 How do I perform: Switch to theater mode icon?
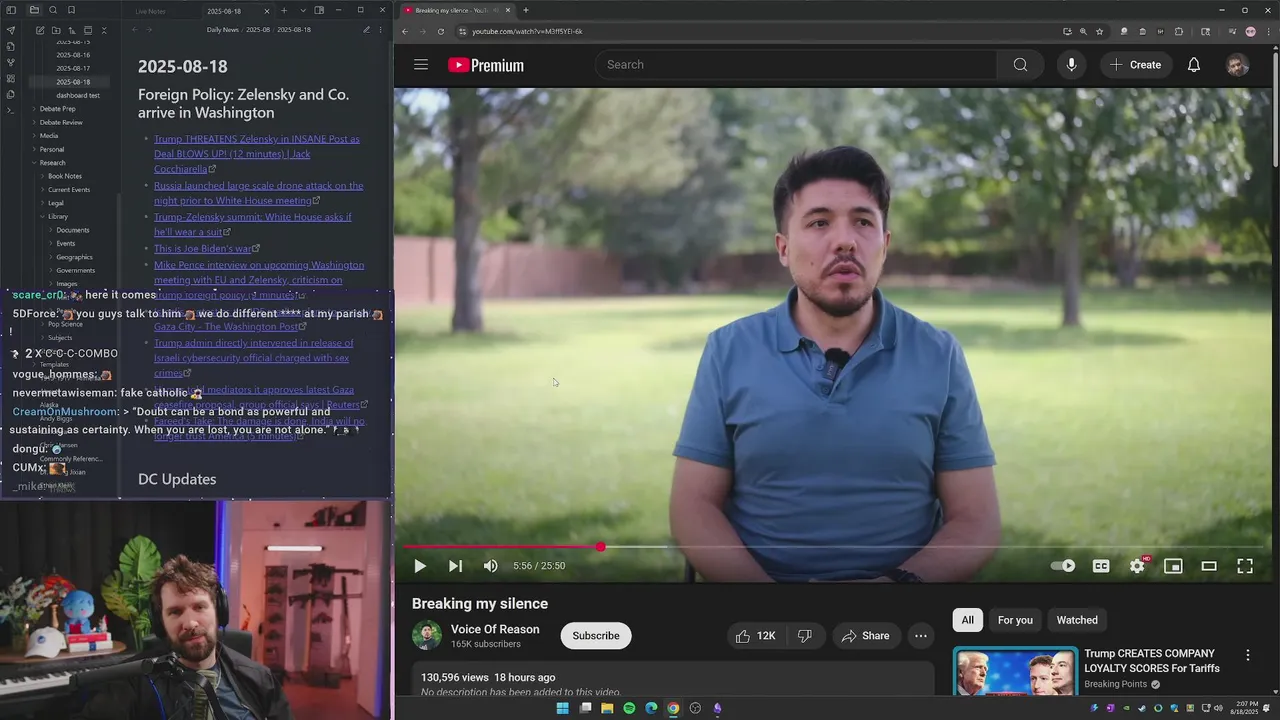(1209, 566)
